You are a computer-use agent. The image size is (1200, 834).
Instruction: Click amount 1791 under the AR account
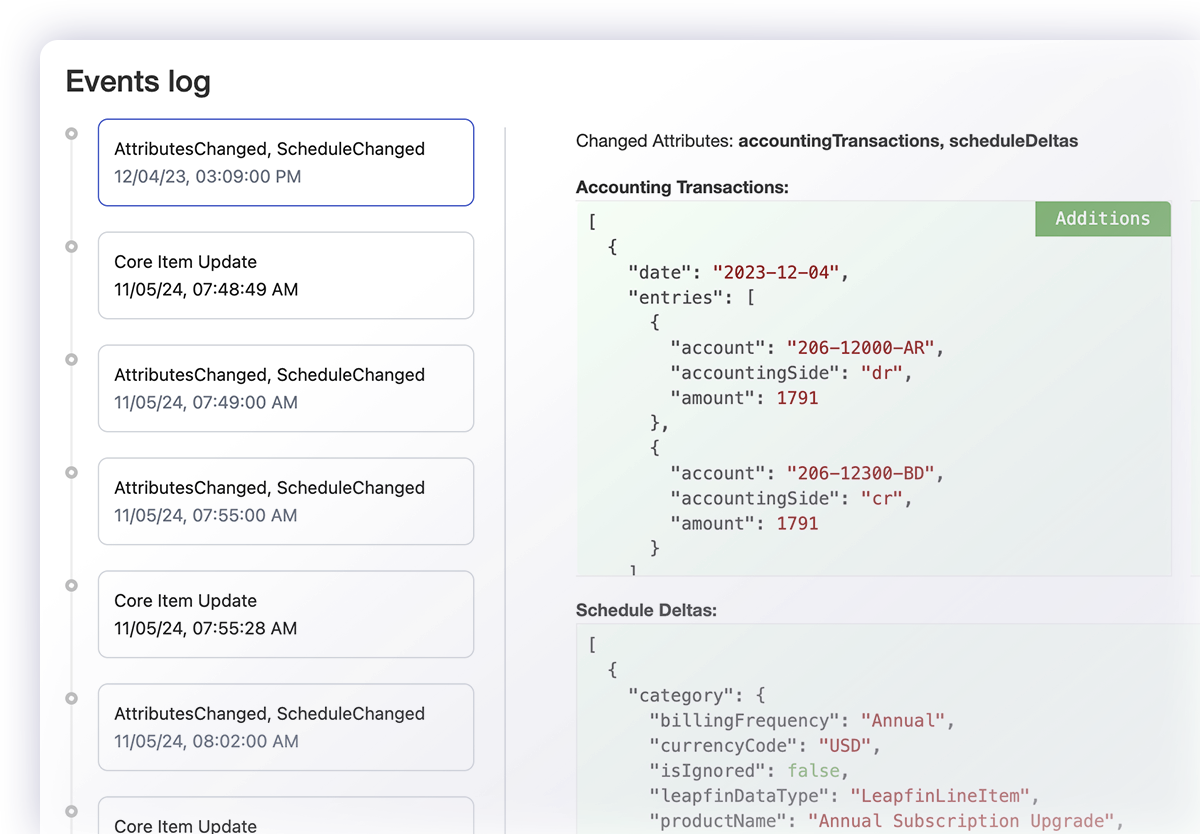point(797,398)
